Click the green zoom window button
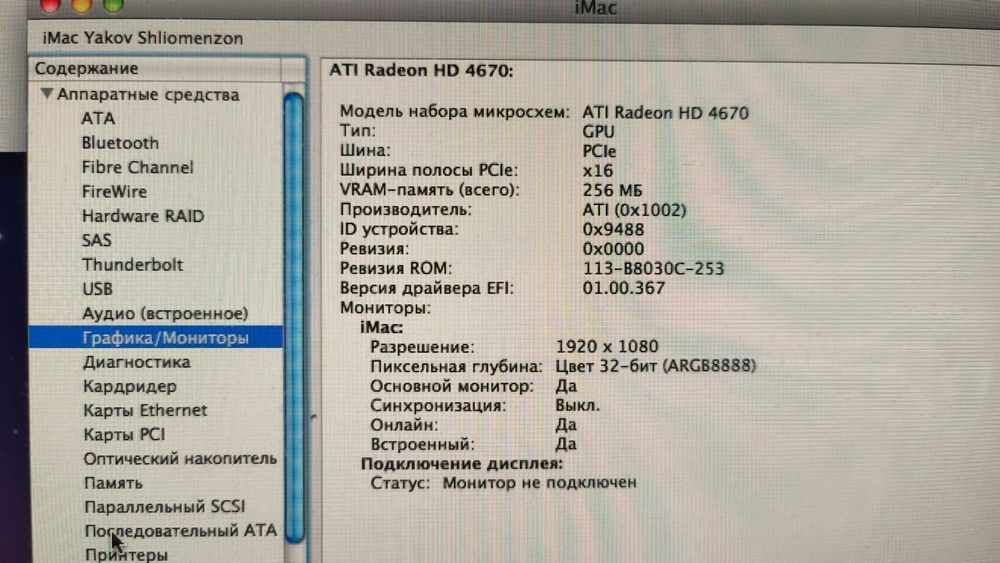 pyautogui.click(x=114, y=5)
